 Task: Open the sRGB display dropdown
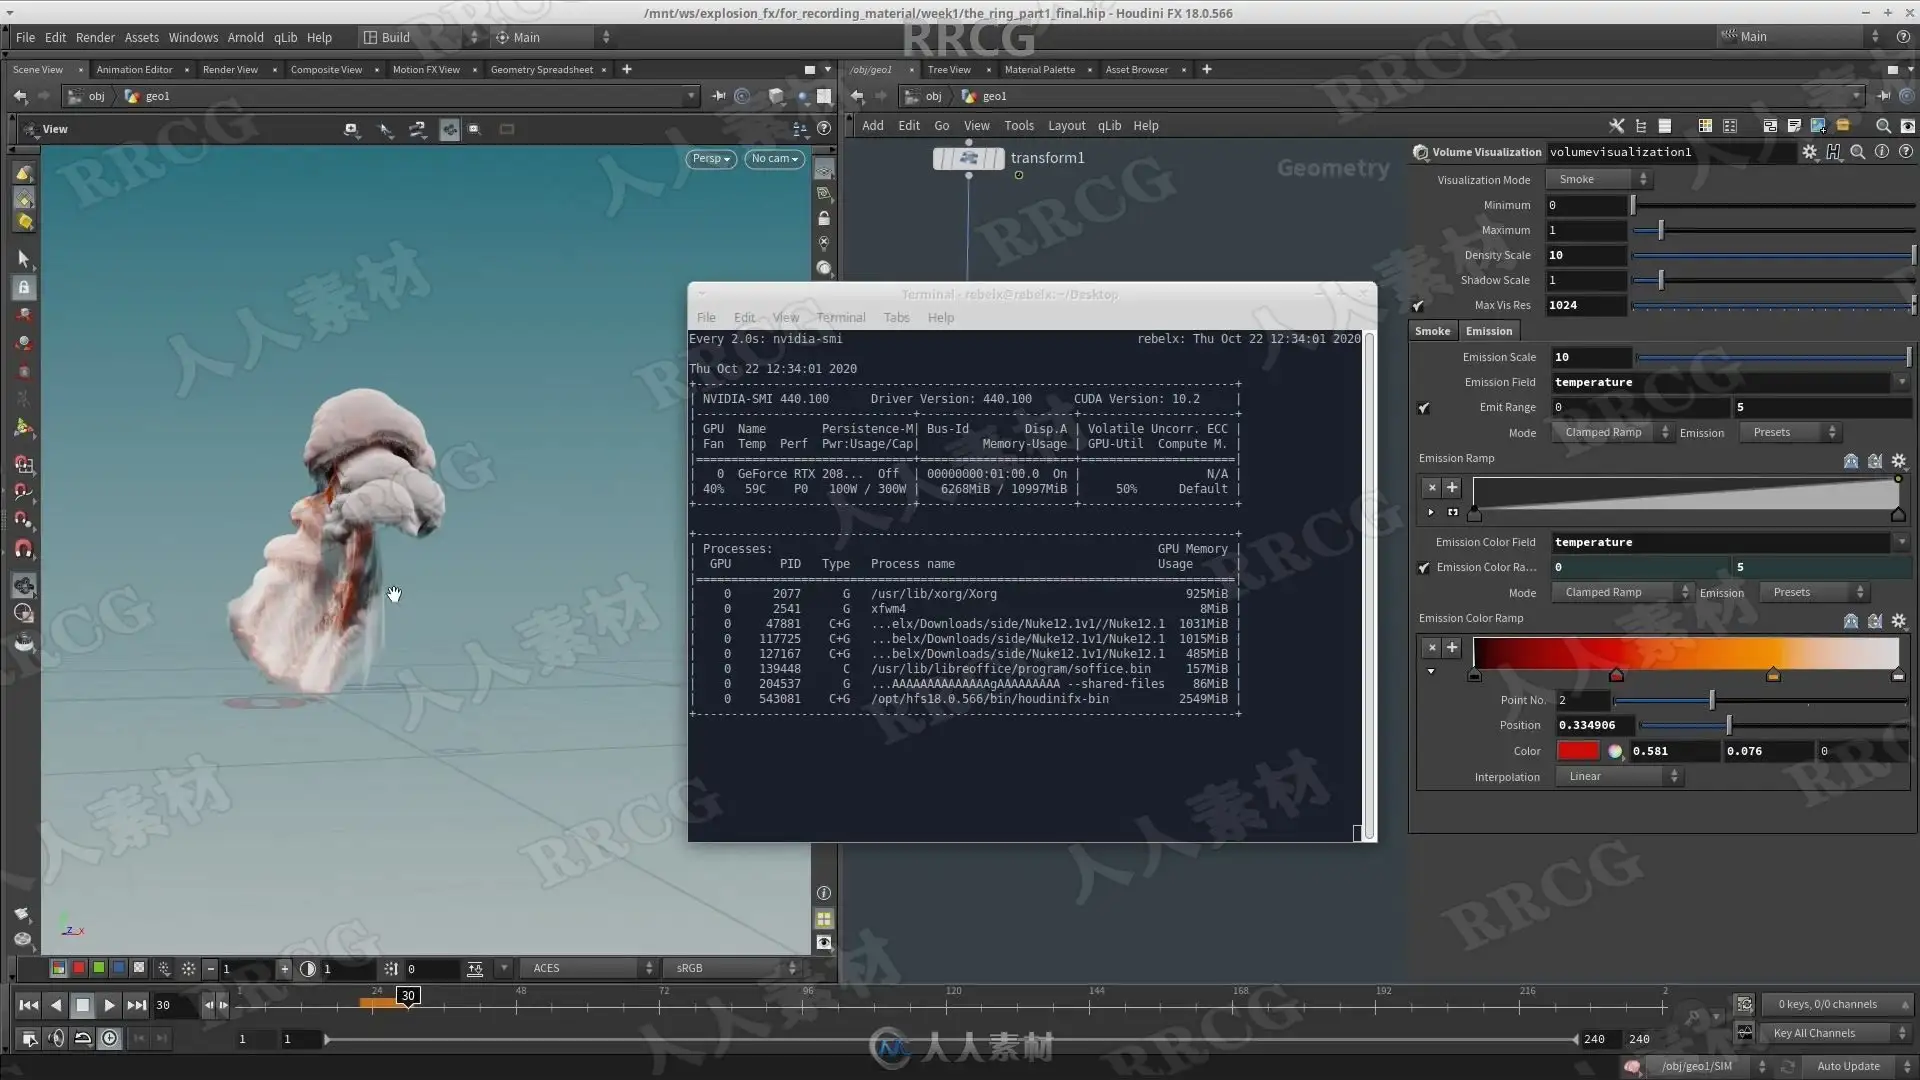[x=730, y=968]
